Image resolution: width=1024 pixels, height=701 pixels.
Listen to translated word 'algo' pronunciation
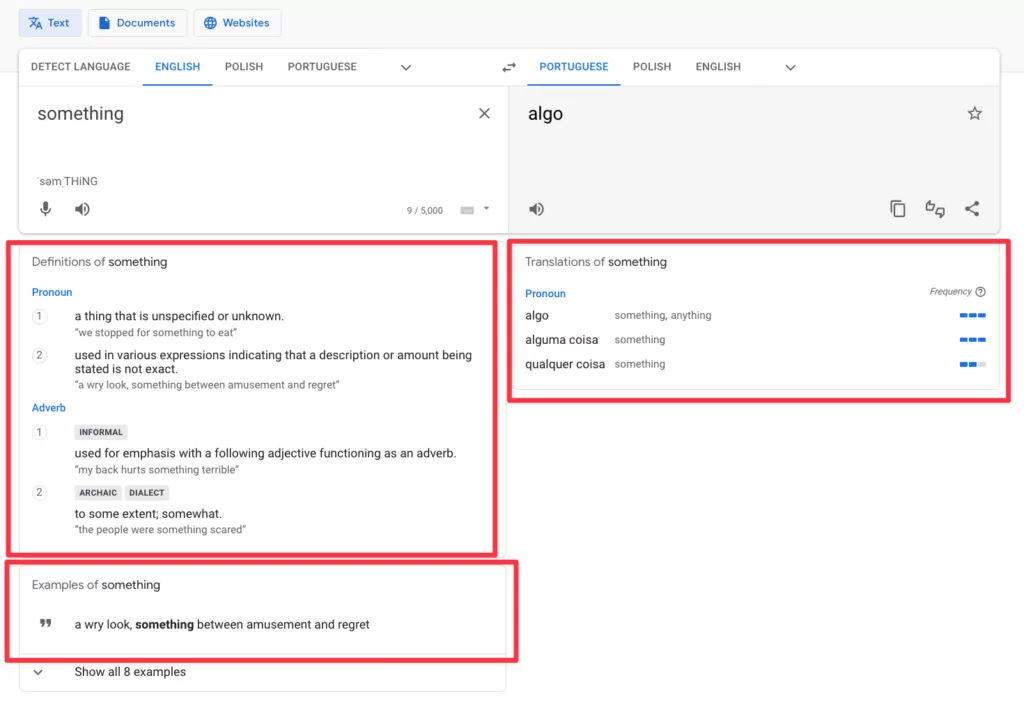tap(536, 209)
